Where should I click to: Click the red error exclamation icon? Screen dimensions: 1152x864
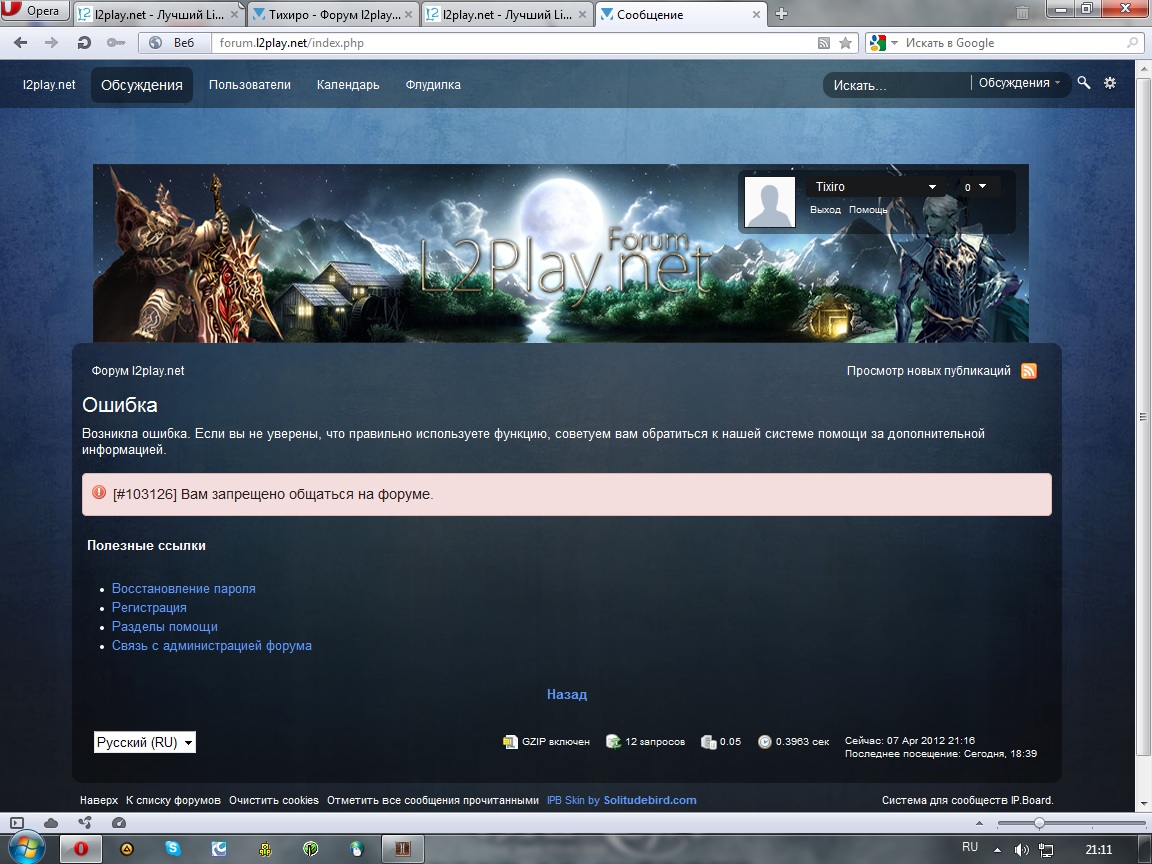pos(99,492)
